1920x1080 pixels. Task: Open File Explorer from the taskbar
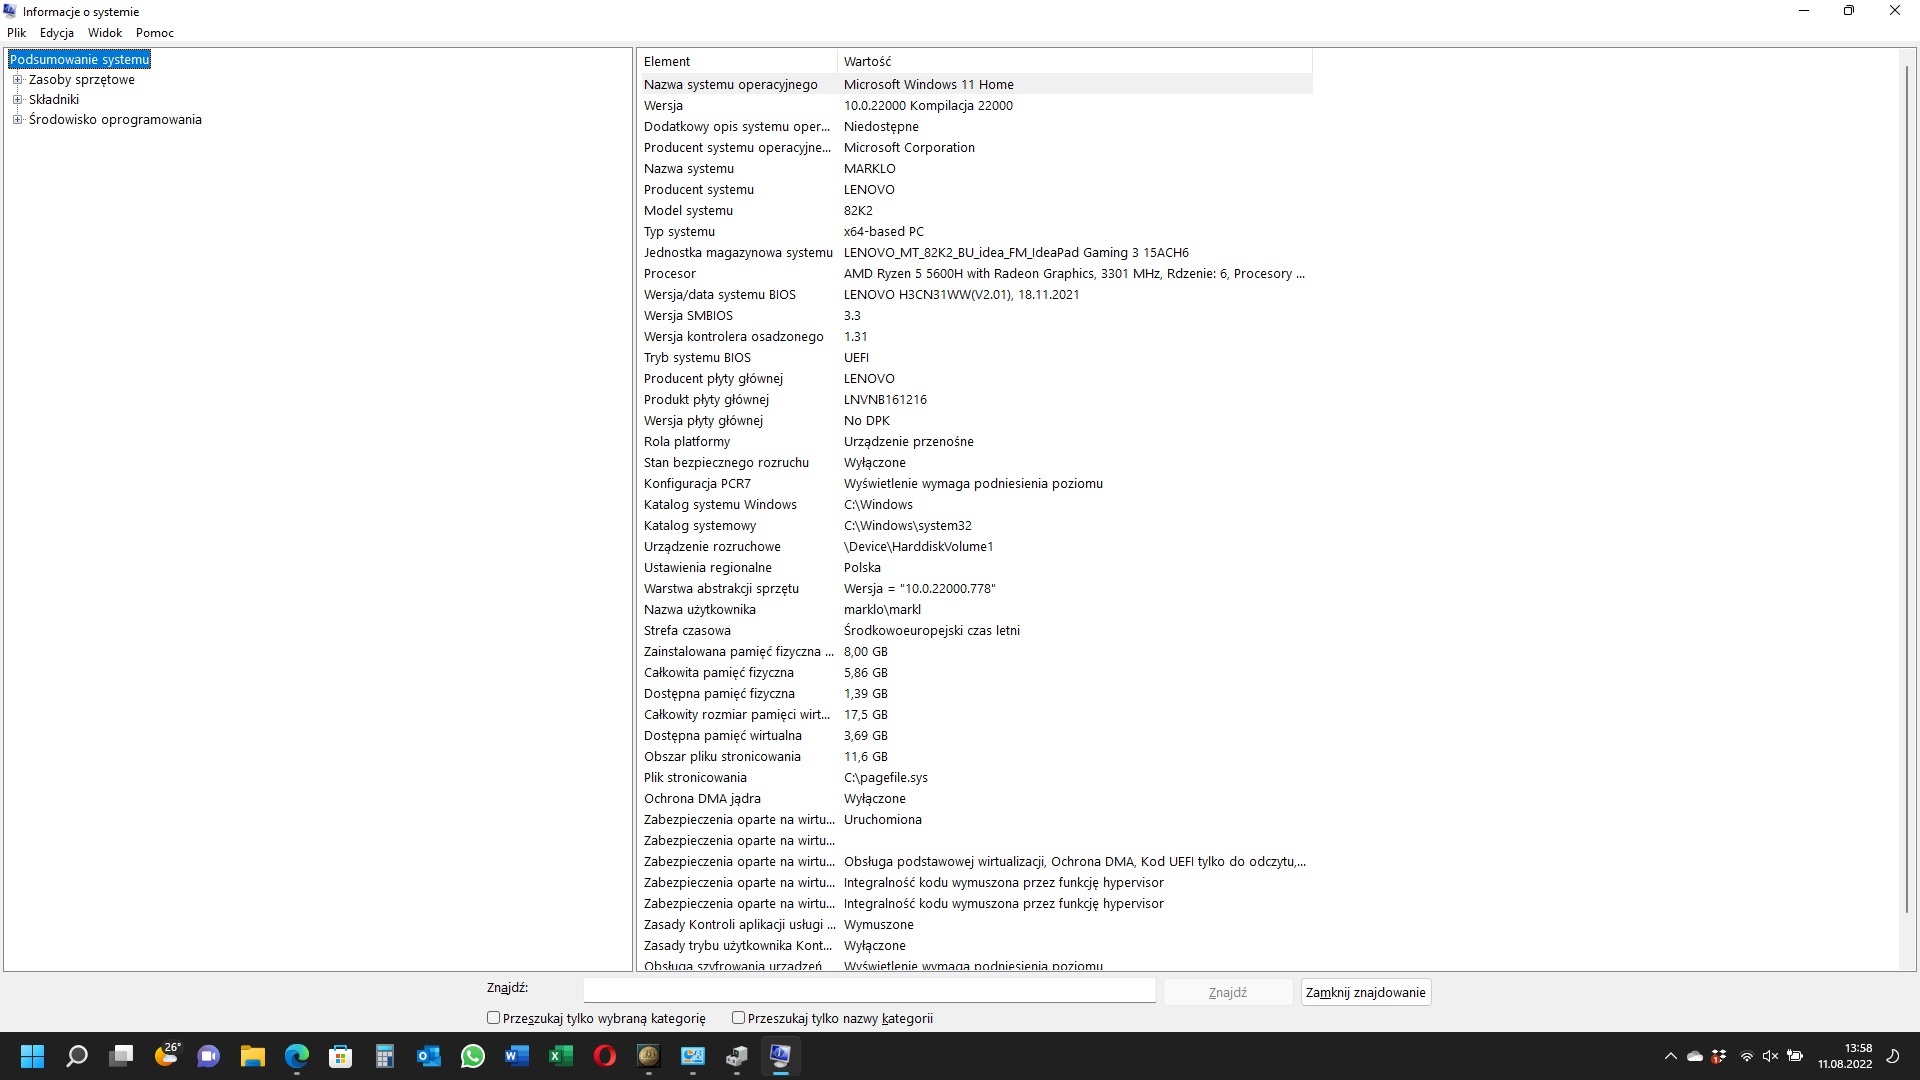[x=253, y=1056]
